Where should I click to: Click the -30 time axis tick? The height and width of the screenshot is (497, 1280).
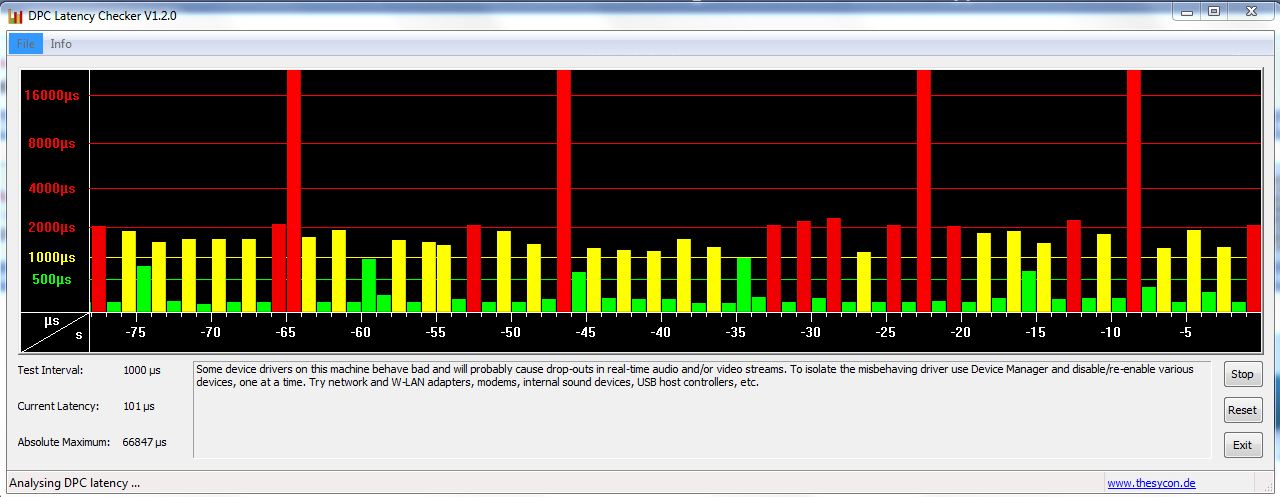810,332
